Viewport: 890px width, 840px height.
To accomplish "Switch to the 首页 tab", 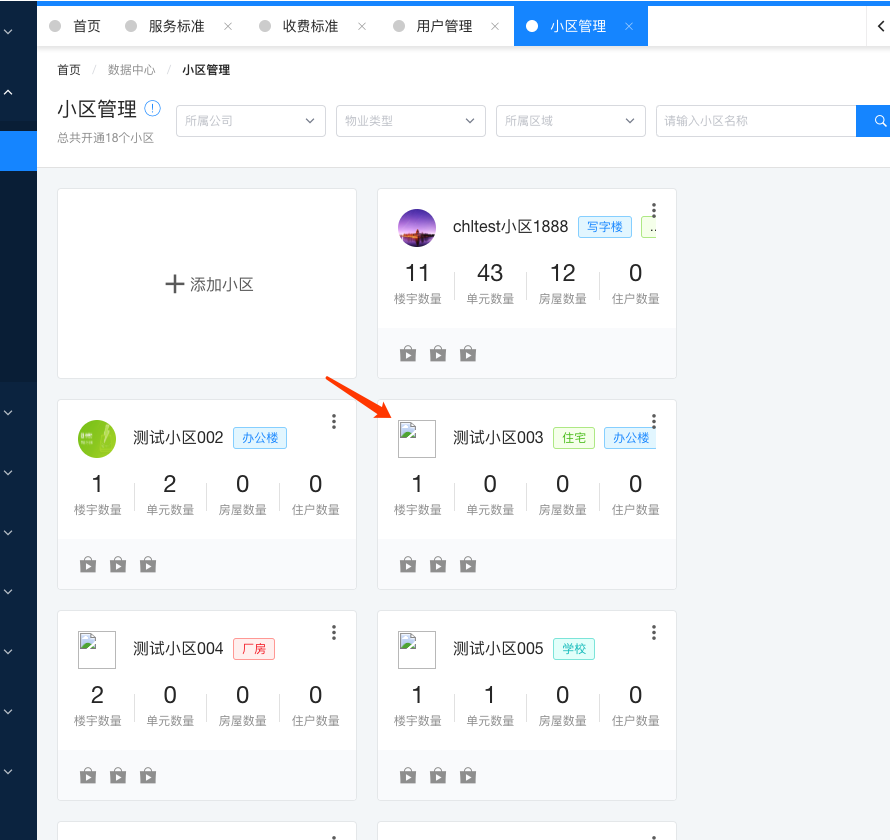I will [x=86, y=26].
